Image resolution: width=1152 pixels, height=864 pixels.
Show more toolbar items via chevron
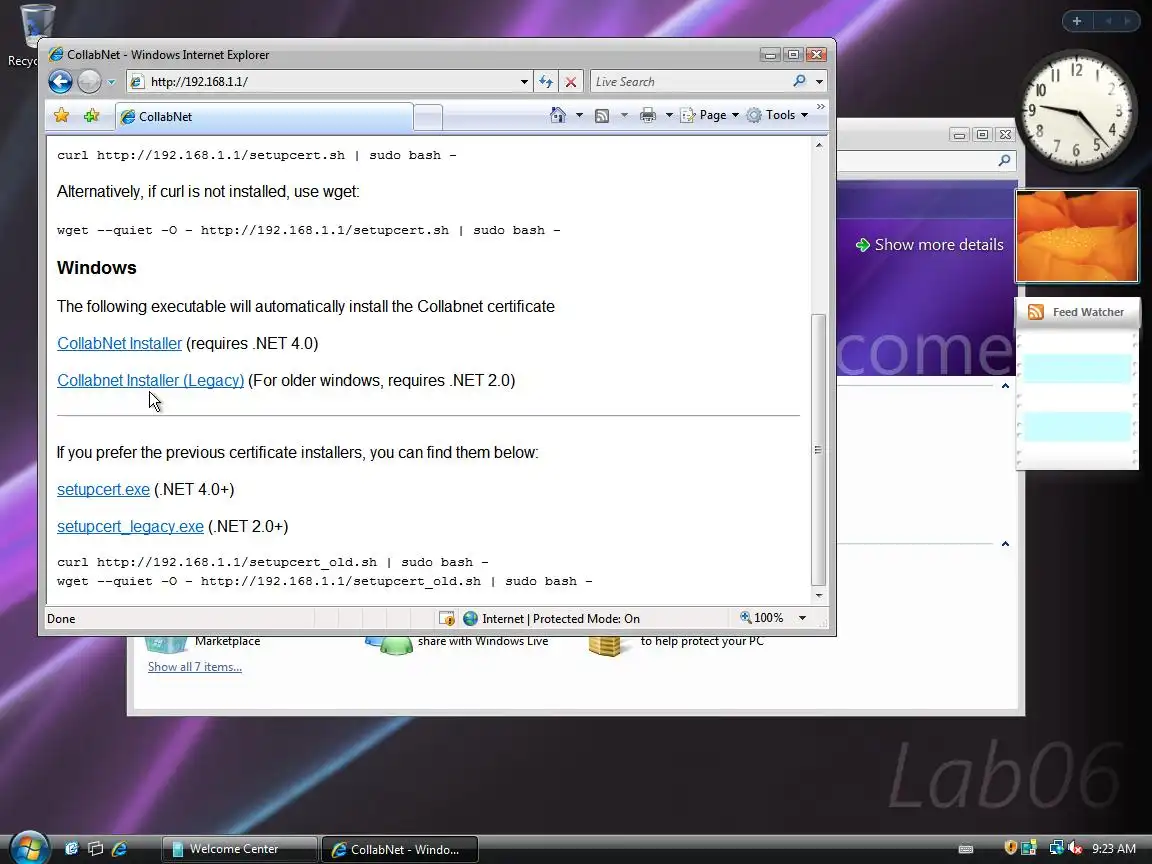[x=821, y=107]
